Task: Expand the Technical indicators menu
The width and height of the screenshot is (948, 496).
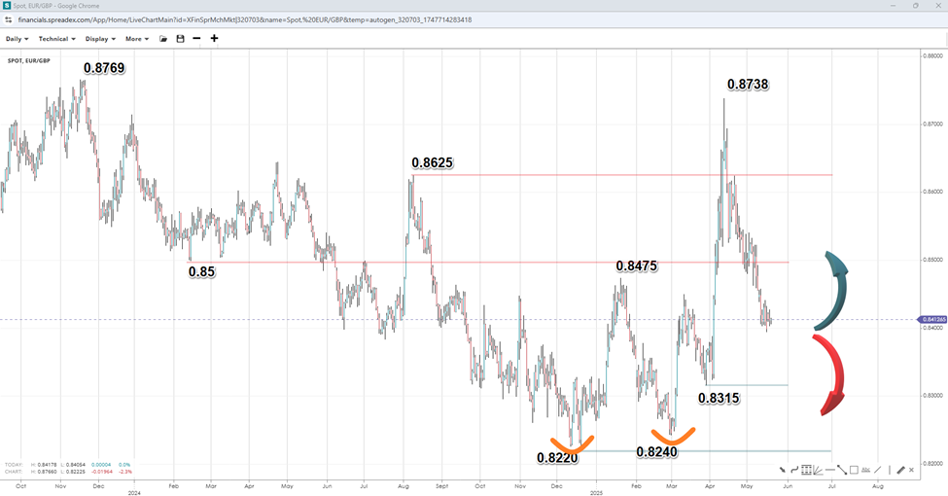Action: (x=57, y=39)
